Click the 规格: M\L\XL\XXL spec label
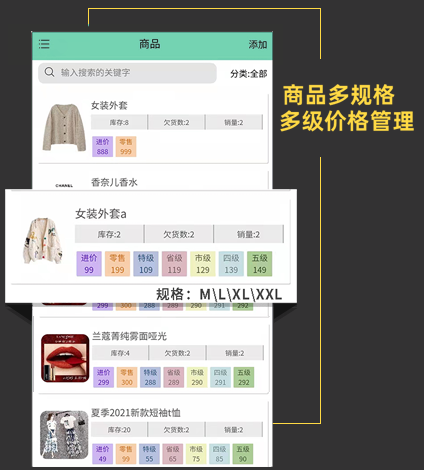424x470 pixels. click(x=219, y=294)
